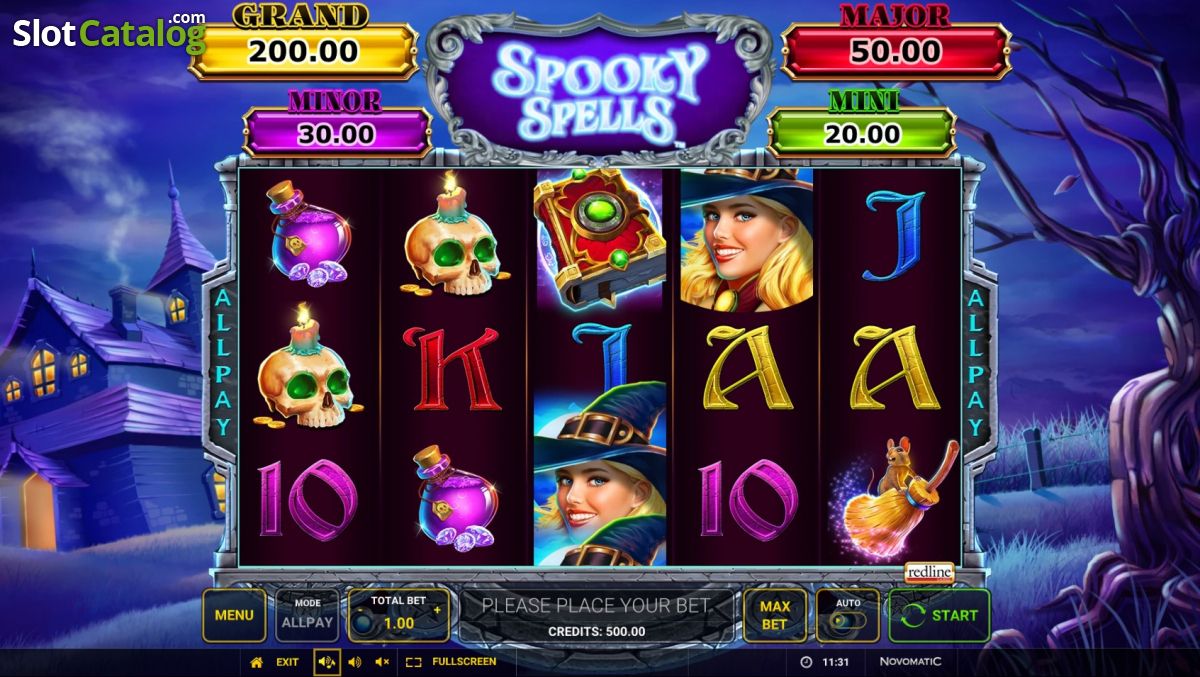This screenshot has height=677, width=1200.
Task: Click the START spin button
Action: click(x=939, y=615)
